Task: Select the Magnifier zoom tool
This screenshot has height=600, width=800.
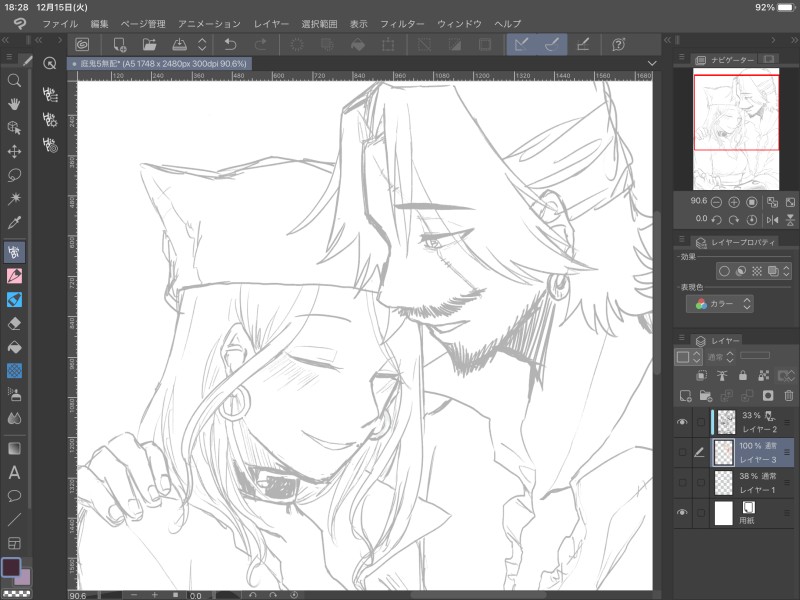Action: coord(15,81)
